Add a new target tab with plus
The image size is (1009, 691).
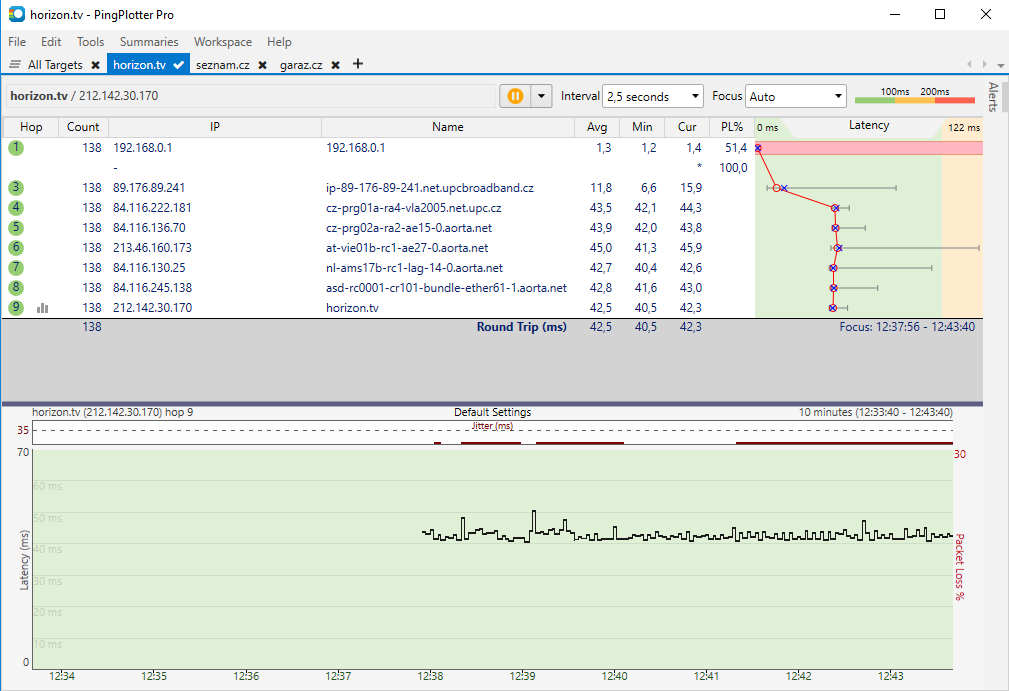pos(358,64)
